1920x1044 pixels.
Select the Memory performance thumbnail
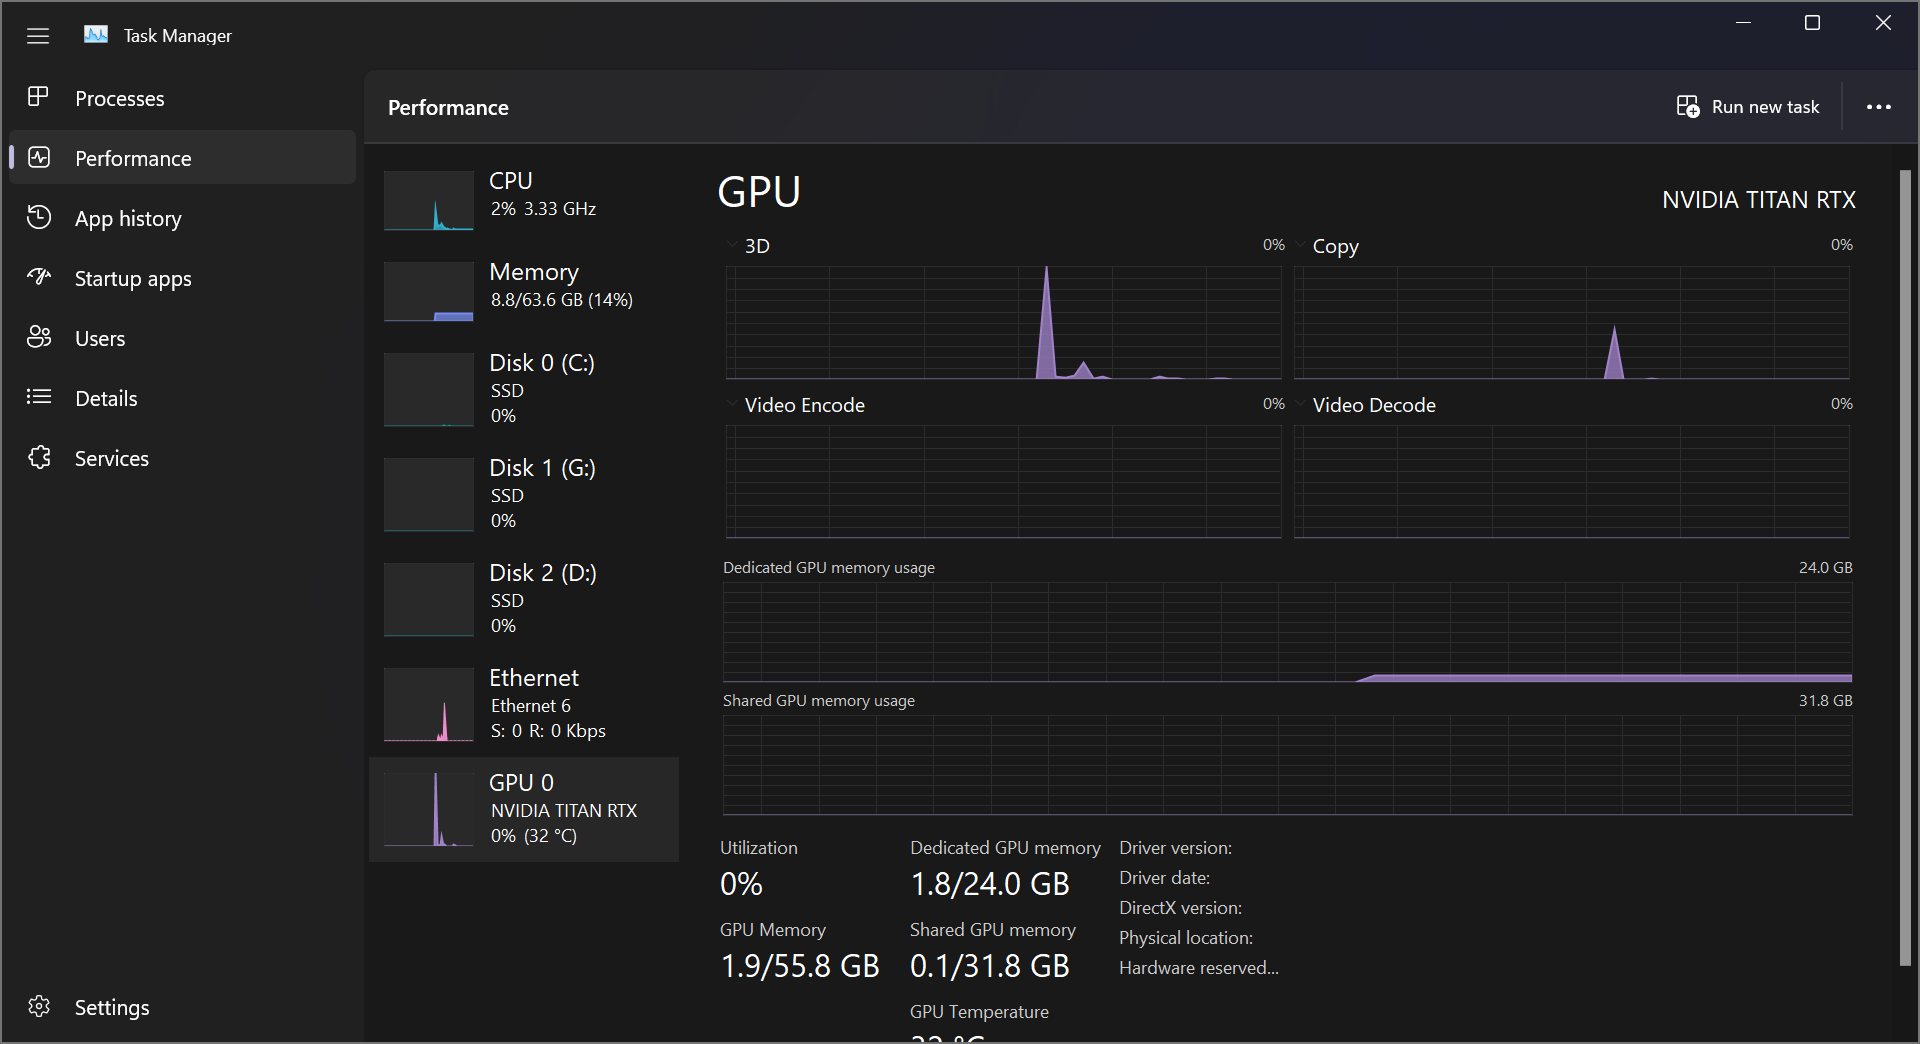point(429,291)
